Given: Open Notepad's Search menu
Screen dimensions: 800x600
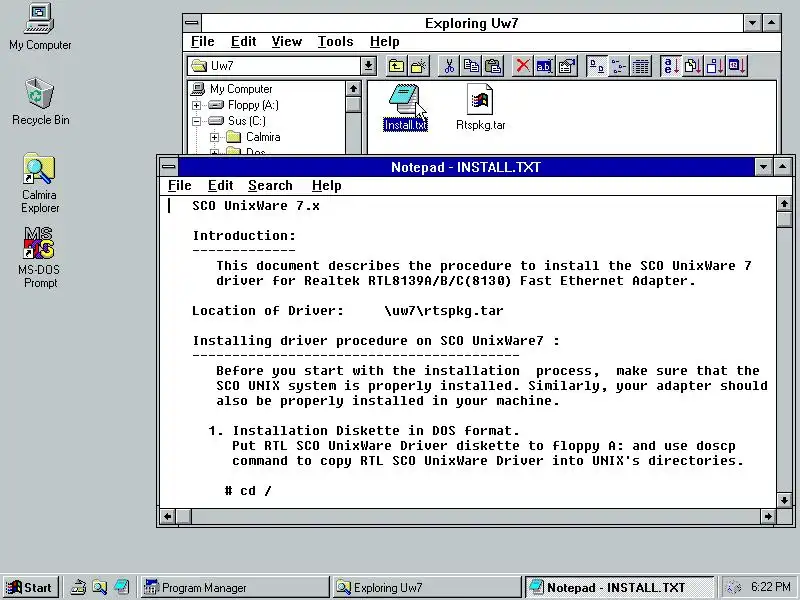Looking at the screenshot, I should (x=270, y=186).
